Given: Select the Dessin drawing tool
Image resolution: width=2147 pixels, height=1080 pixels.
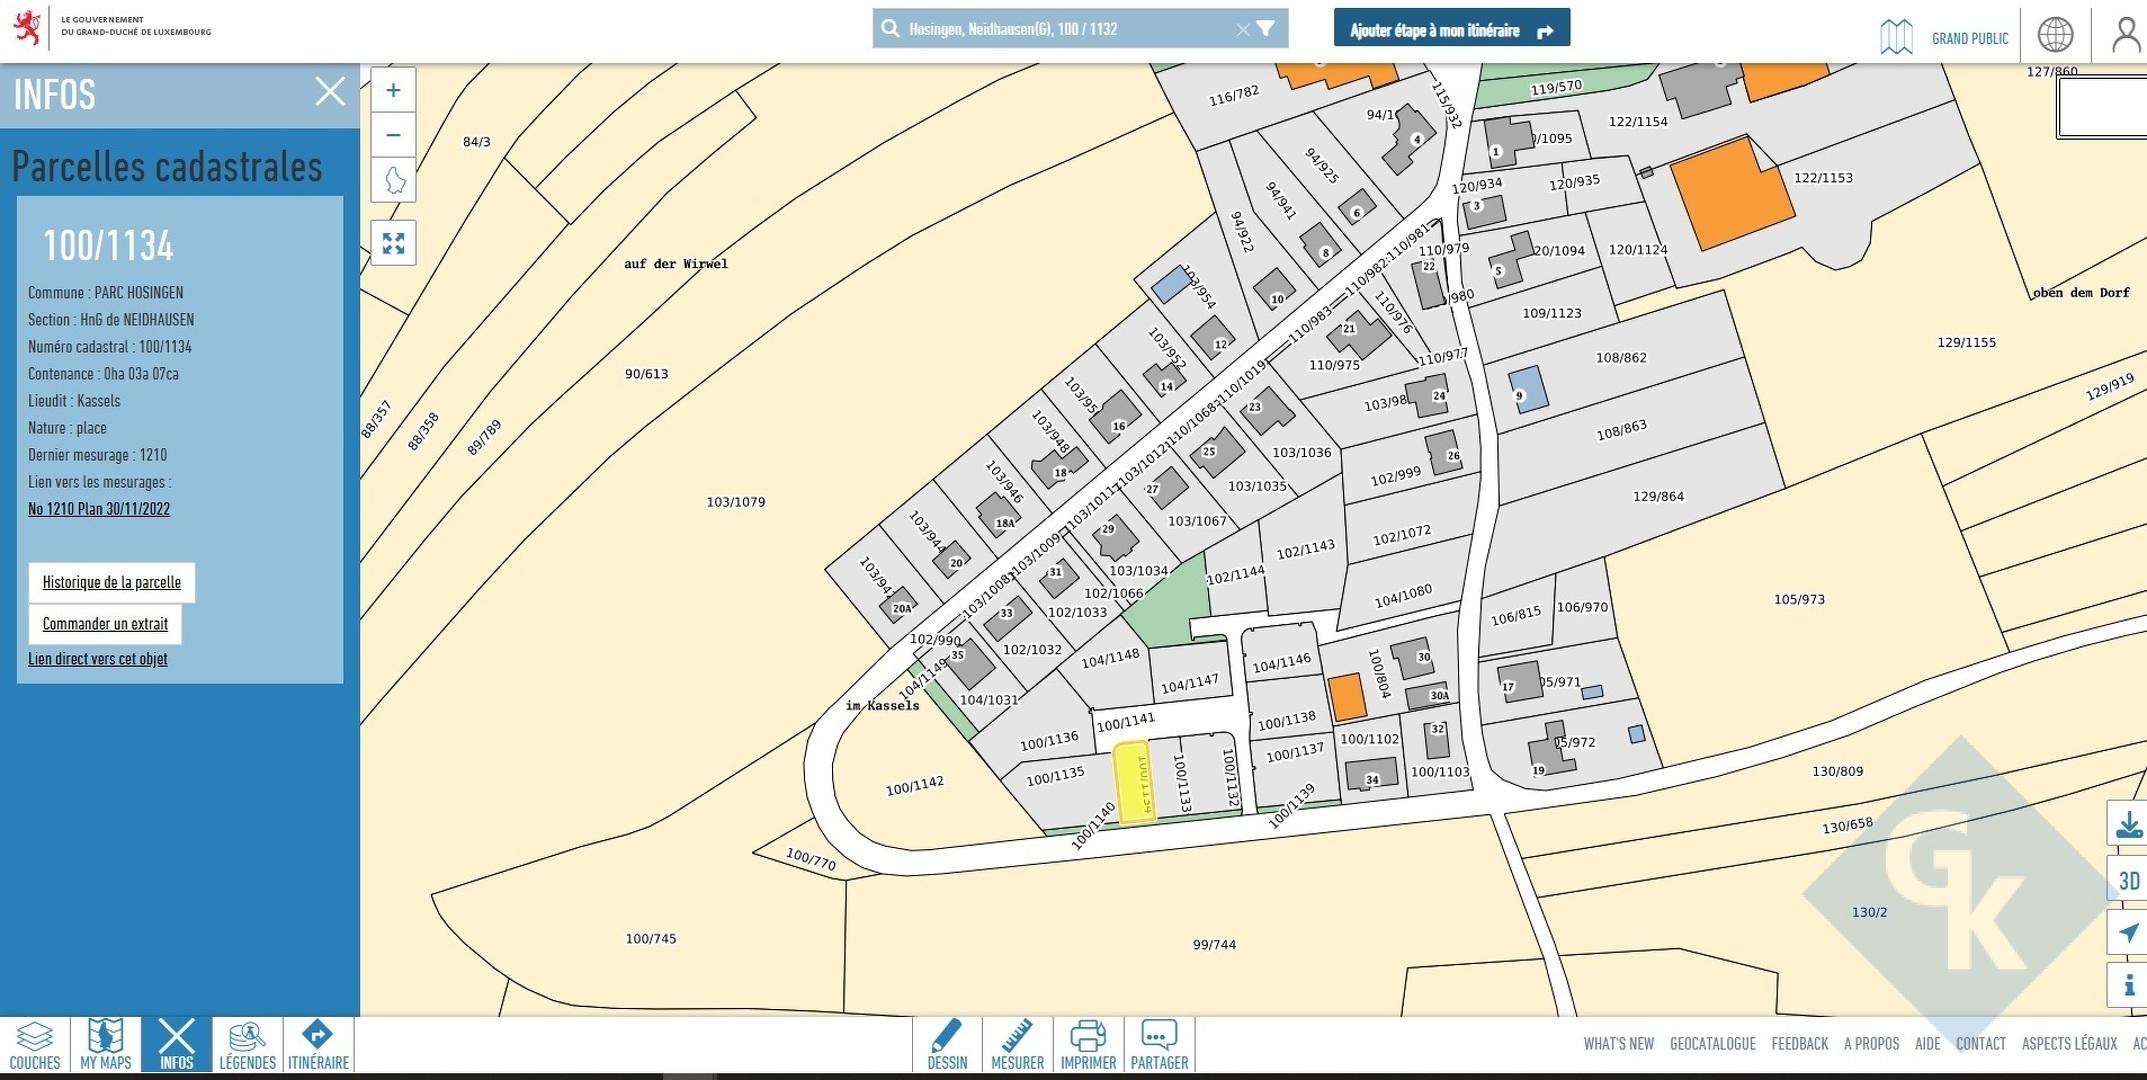Looking at the screenshot, I should 947,1045.
